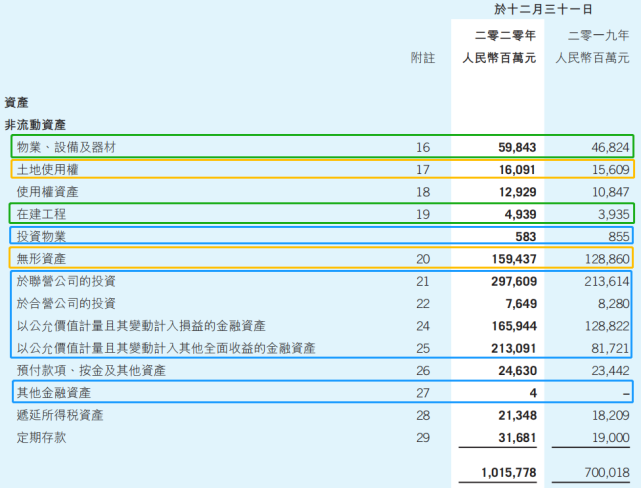The image size is (641, 488).
Task: Click the 於十二月三十一日 date heading
Action: (543, 9)
